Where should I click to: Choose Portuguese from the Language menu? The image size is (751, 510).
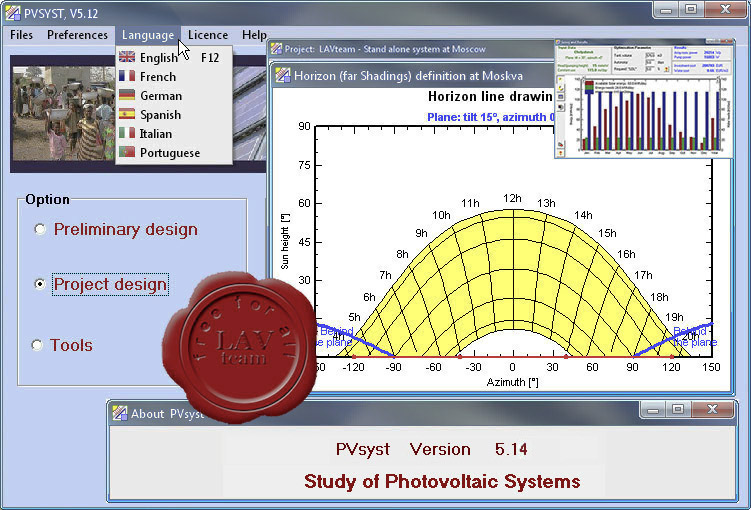click(x=174, y=153)
